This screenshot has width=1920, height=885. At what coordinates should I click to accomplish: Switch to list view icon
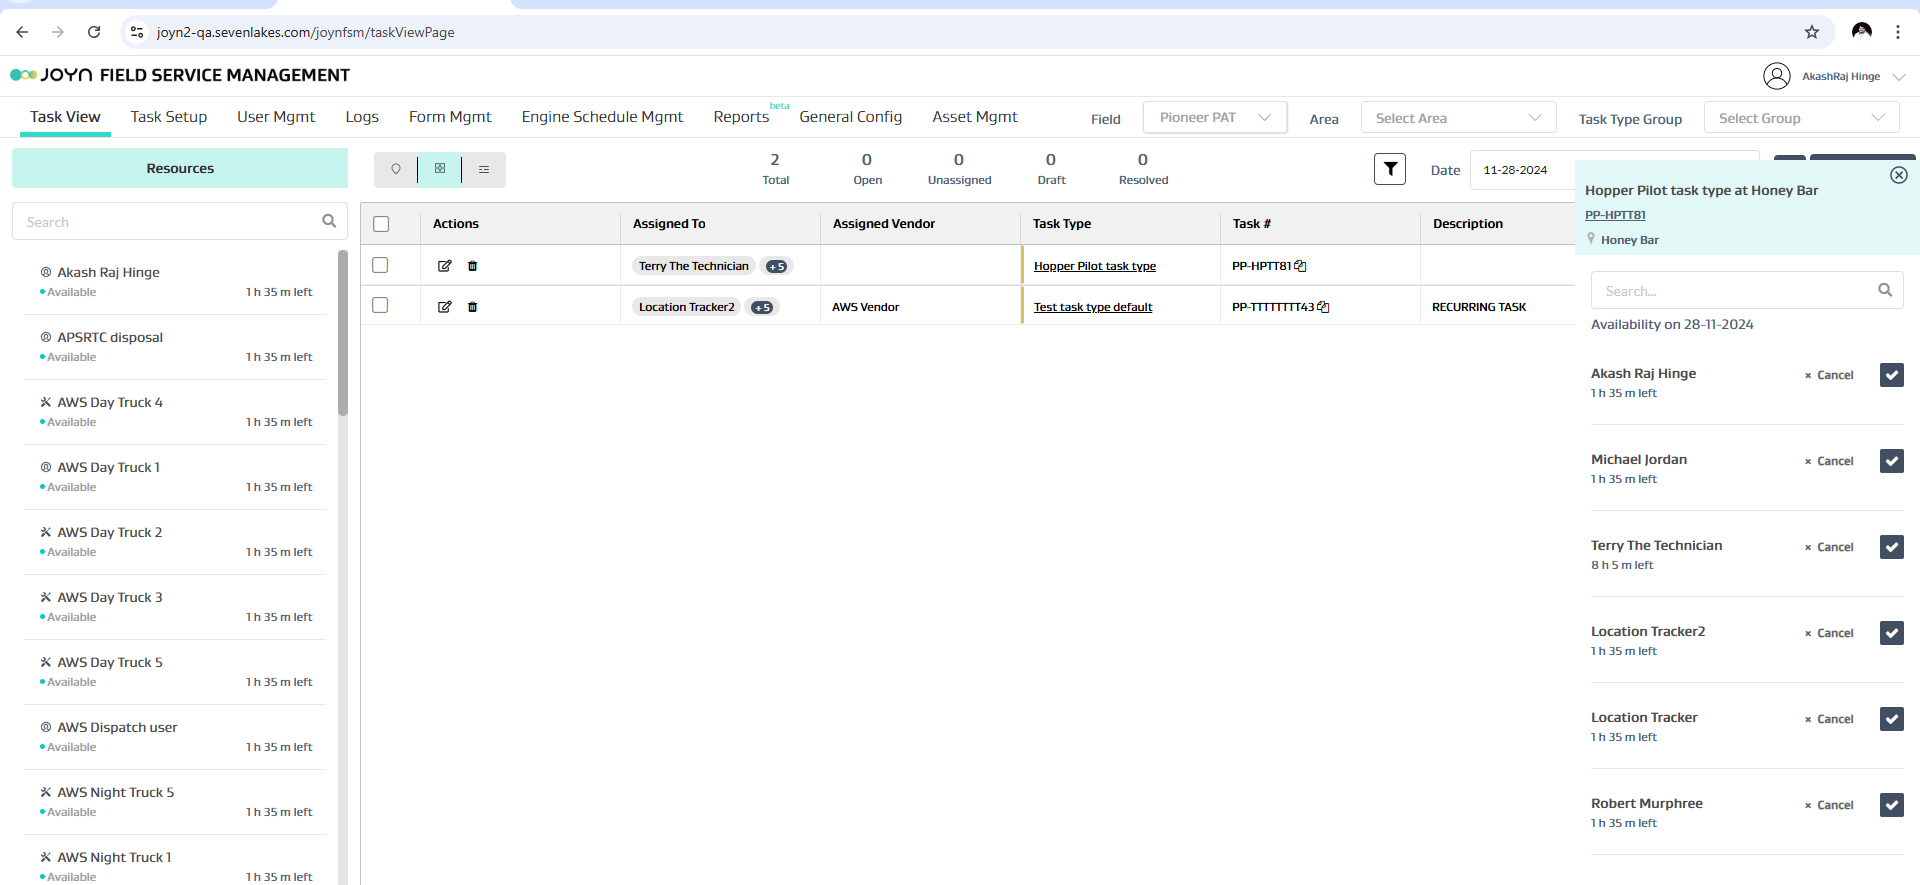pos(484,169)
